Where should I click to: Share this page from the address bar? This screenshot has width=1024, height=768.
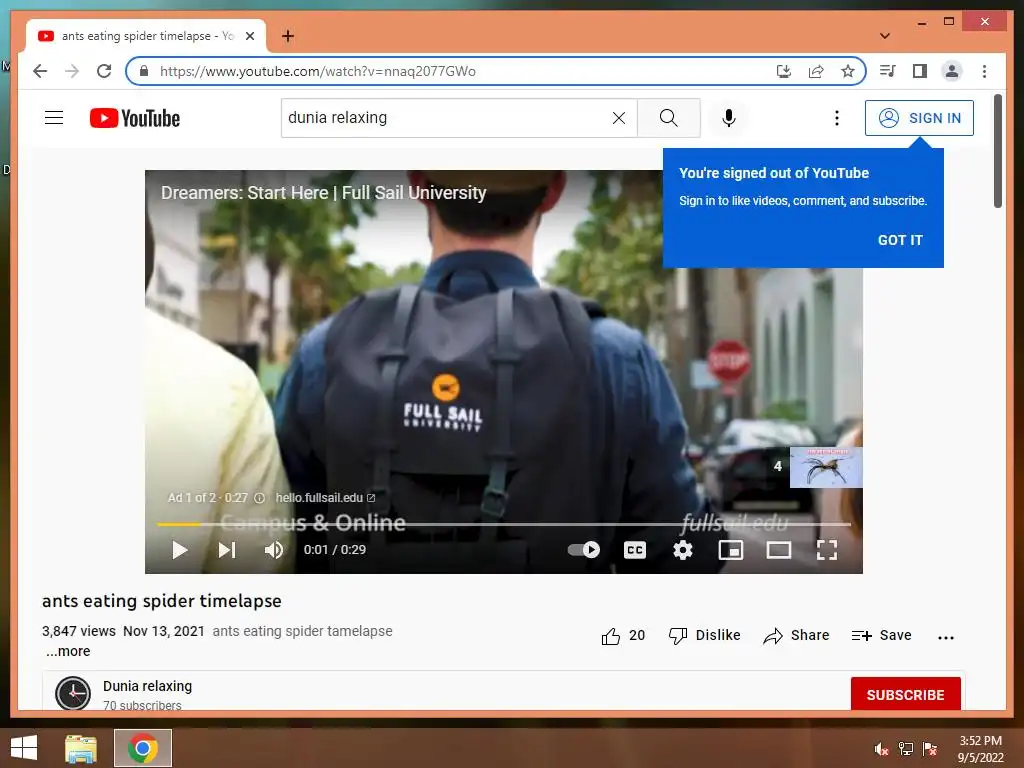tap(816, 71)
